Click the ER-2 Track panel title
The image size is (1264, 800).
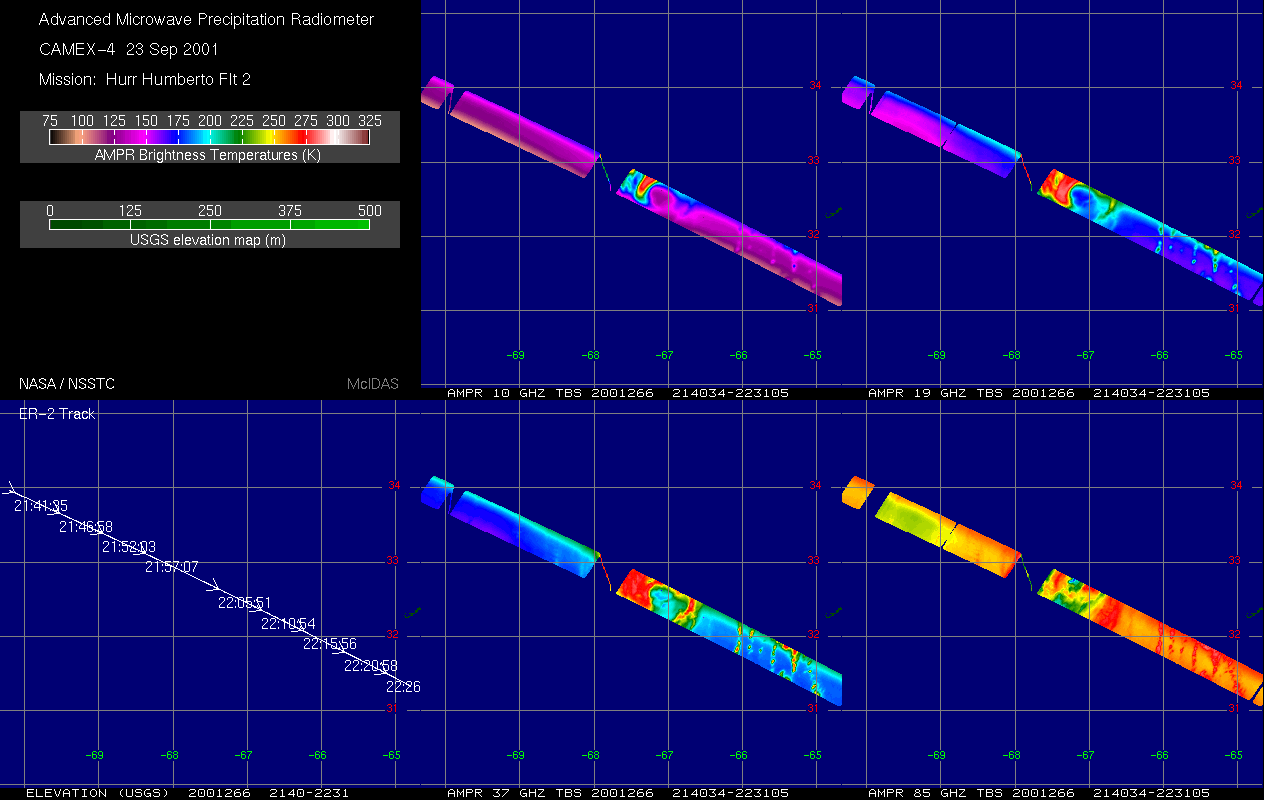point(57,414)
